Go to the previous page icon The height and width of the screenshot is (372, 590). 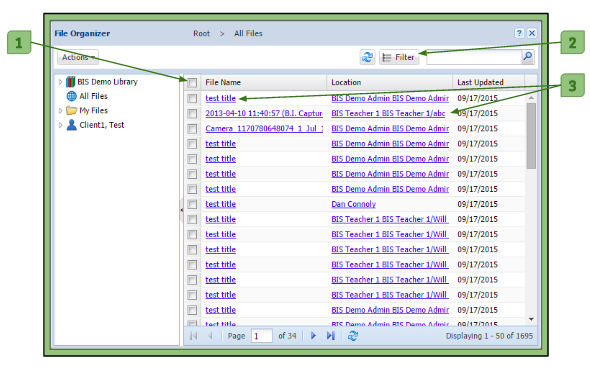click(210, 336)
